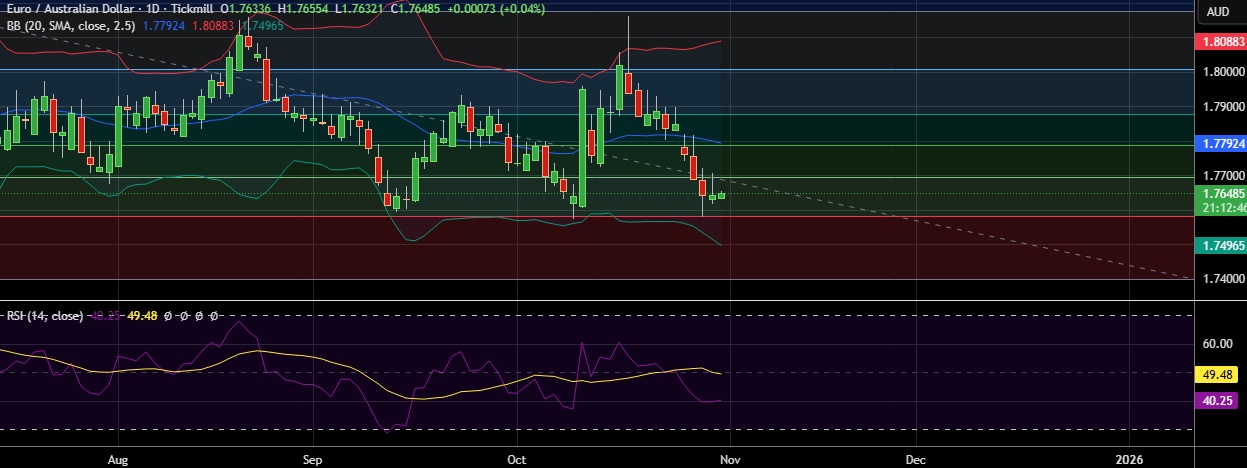Click the 1.74965 lower band price label
Screen dimensions: 1247x468
coord(1221,244)
